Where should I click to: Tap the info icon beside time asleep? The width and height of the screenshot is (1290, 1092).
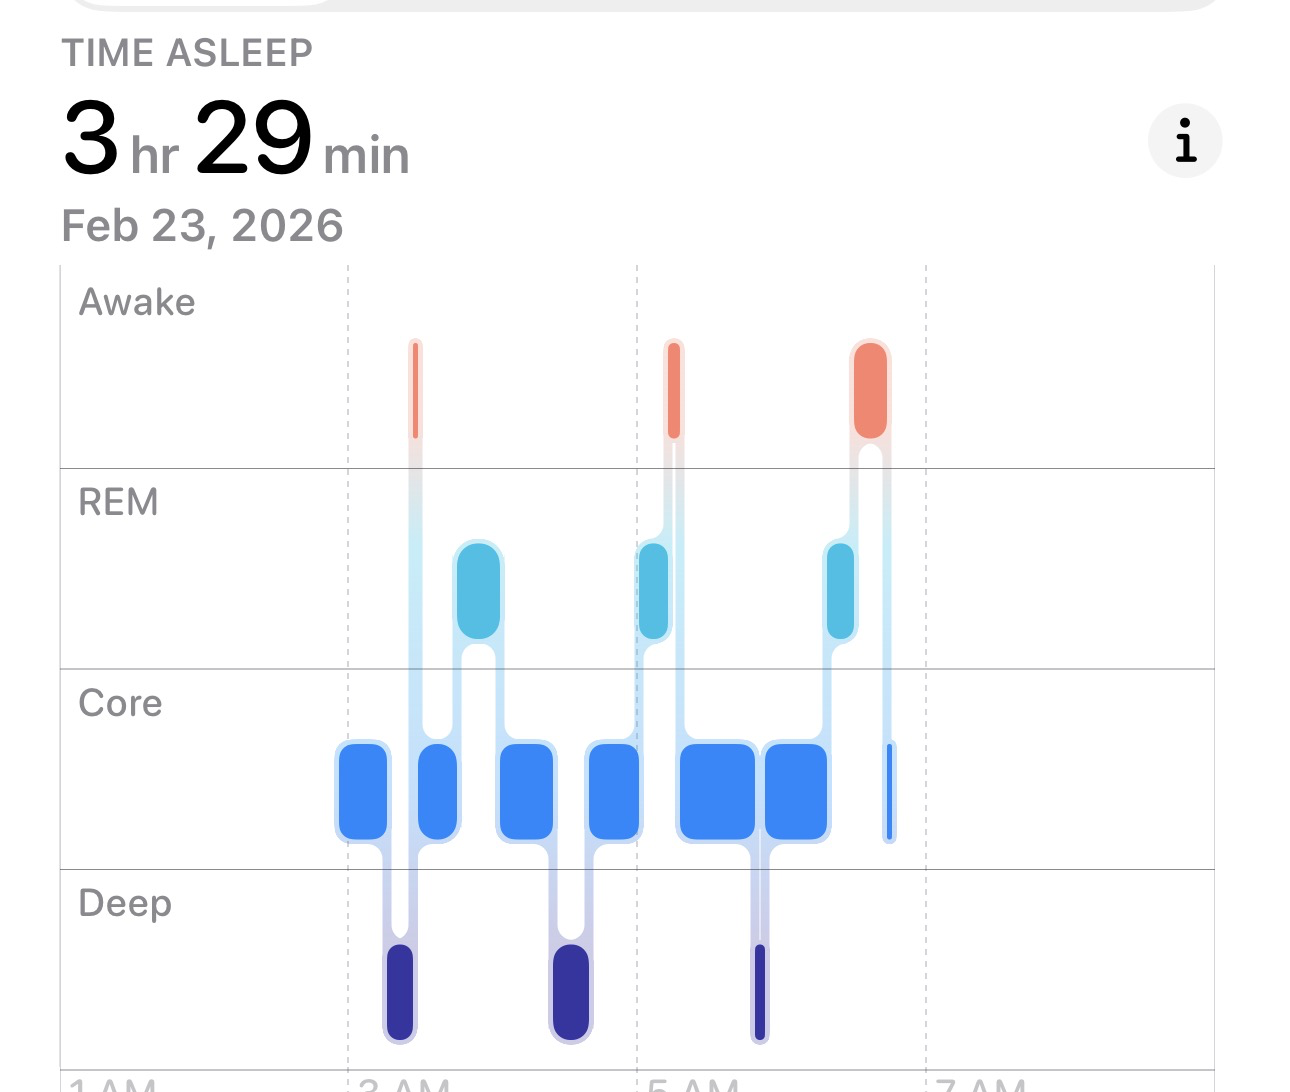[1185, 141]
